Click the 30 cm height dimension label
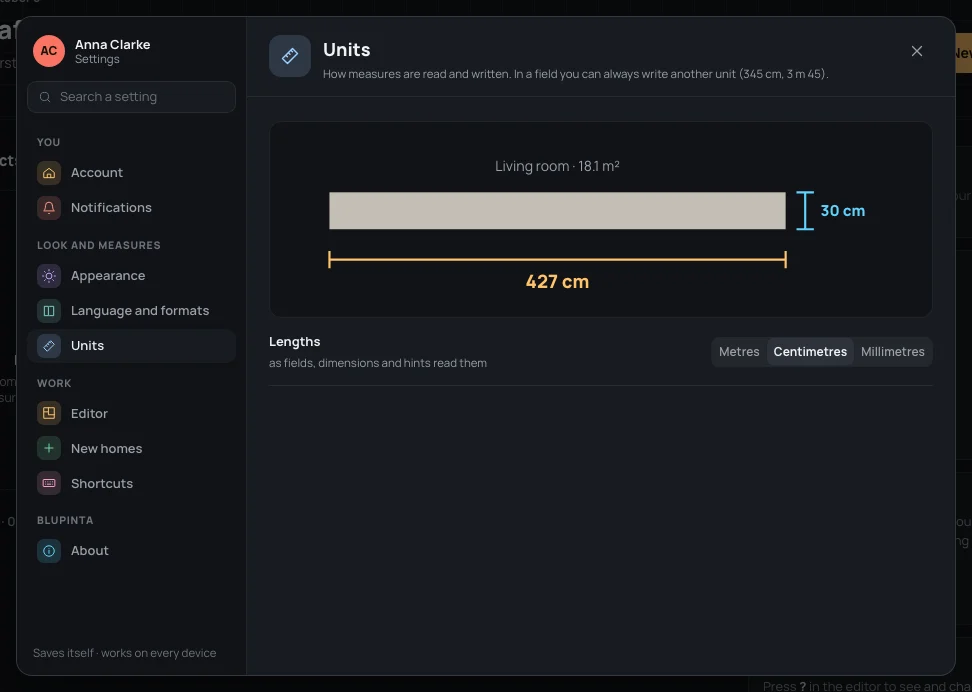Viewport: 972px width, 692px height. click(x=842, y=211)
